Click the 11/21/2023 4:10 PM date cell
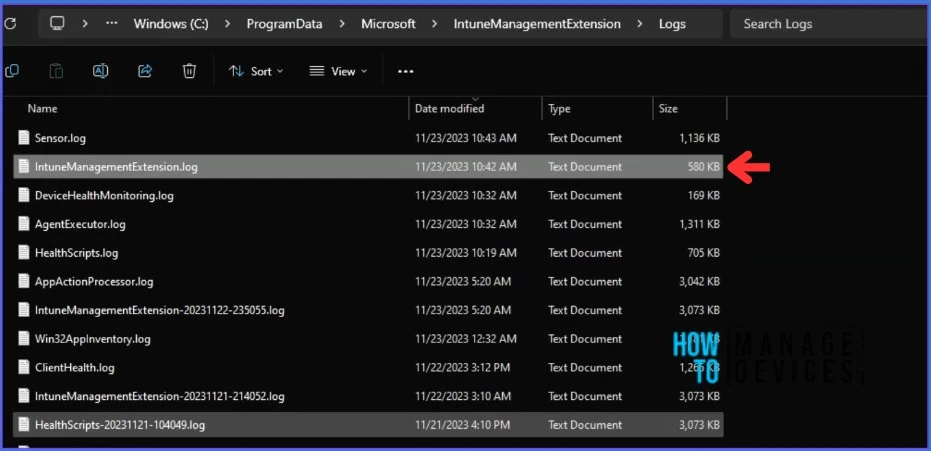This screenshot has width=931, height=451. 463,425
